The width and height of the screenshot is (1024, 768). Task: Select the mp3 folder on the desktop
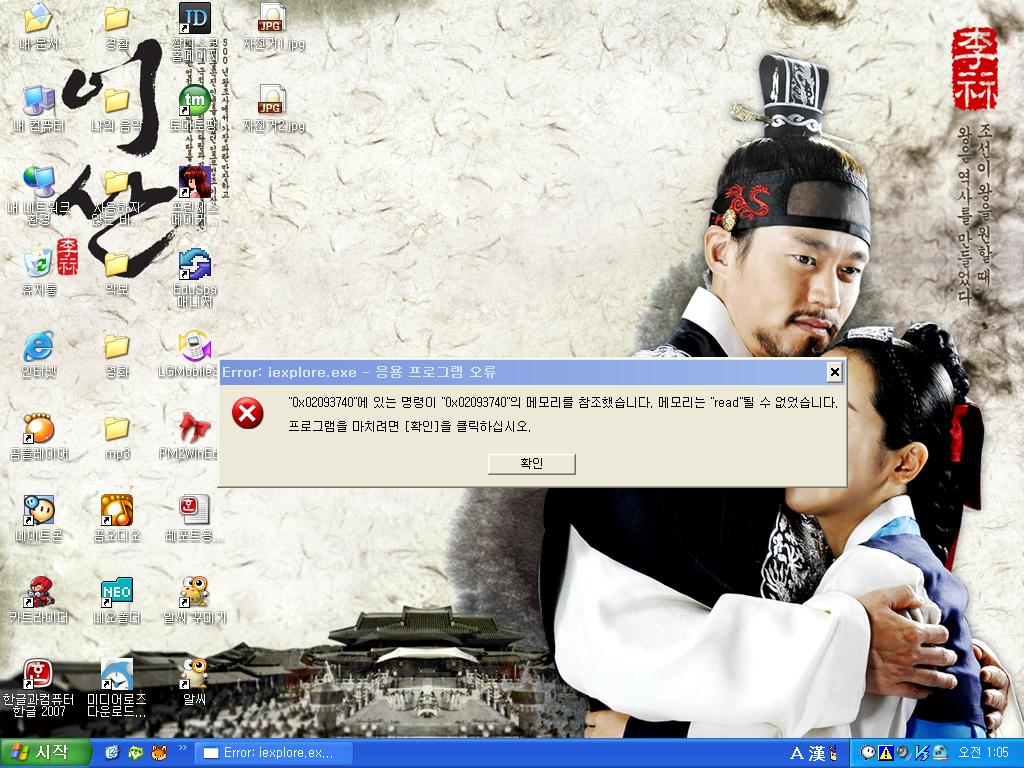coord(117,436)
